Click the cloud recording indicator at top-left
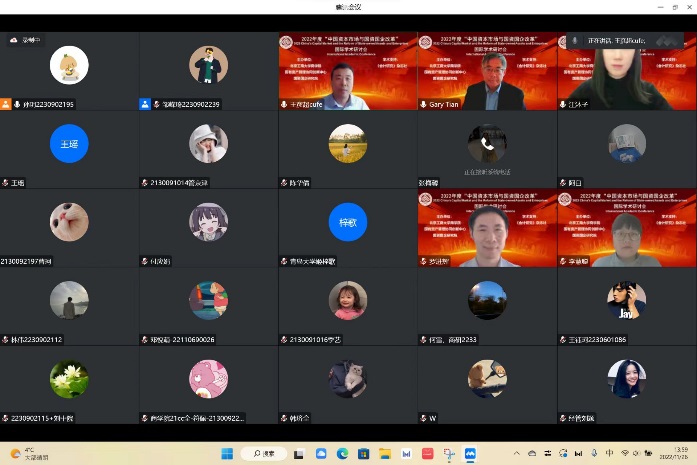This screenshot has height=465, width=697. [27, 40]
